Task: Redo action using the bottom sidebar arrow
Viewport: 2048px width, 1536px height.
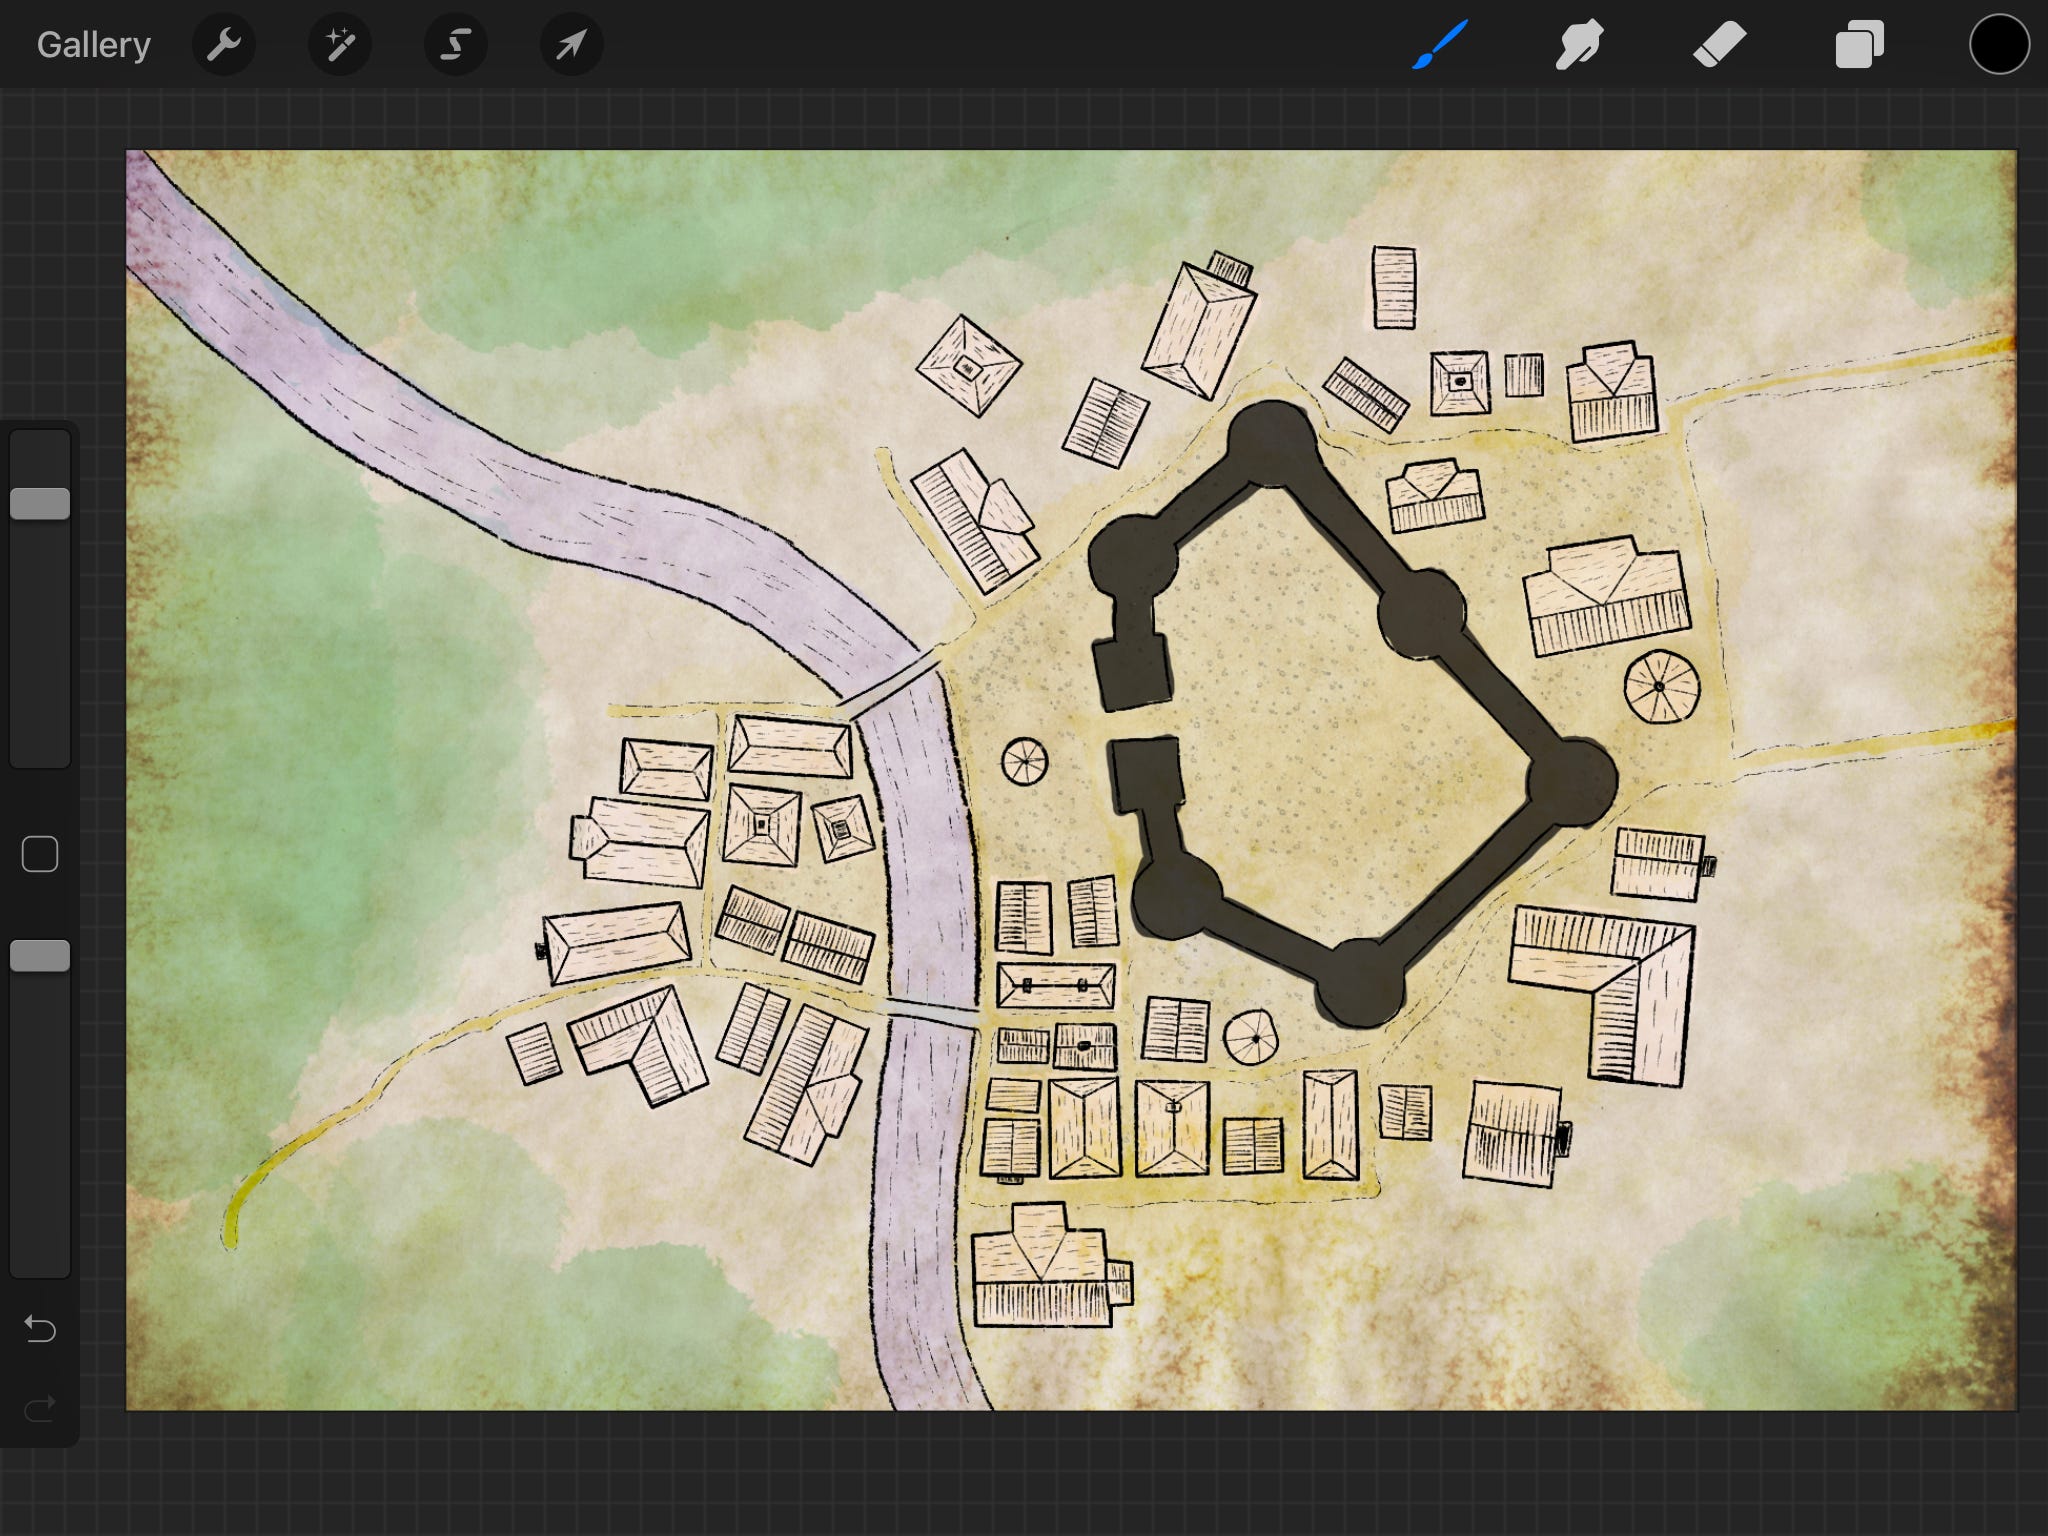Action: click(40, 1409)
